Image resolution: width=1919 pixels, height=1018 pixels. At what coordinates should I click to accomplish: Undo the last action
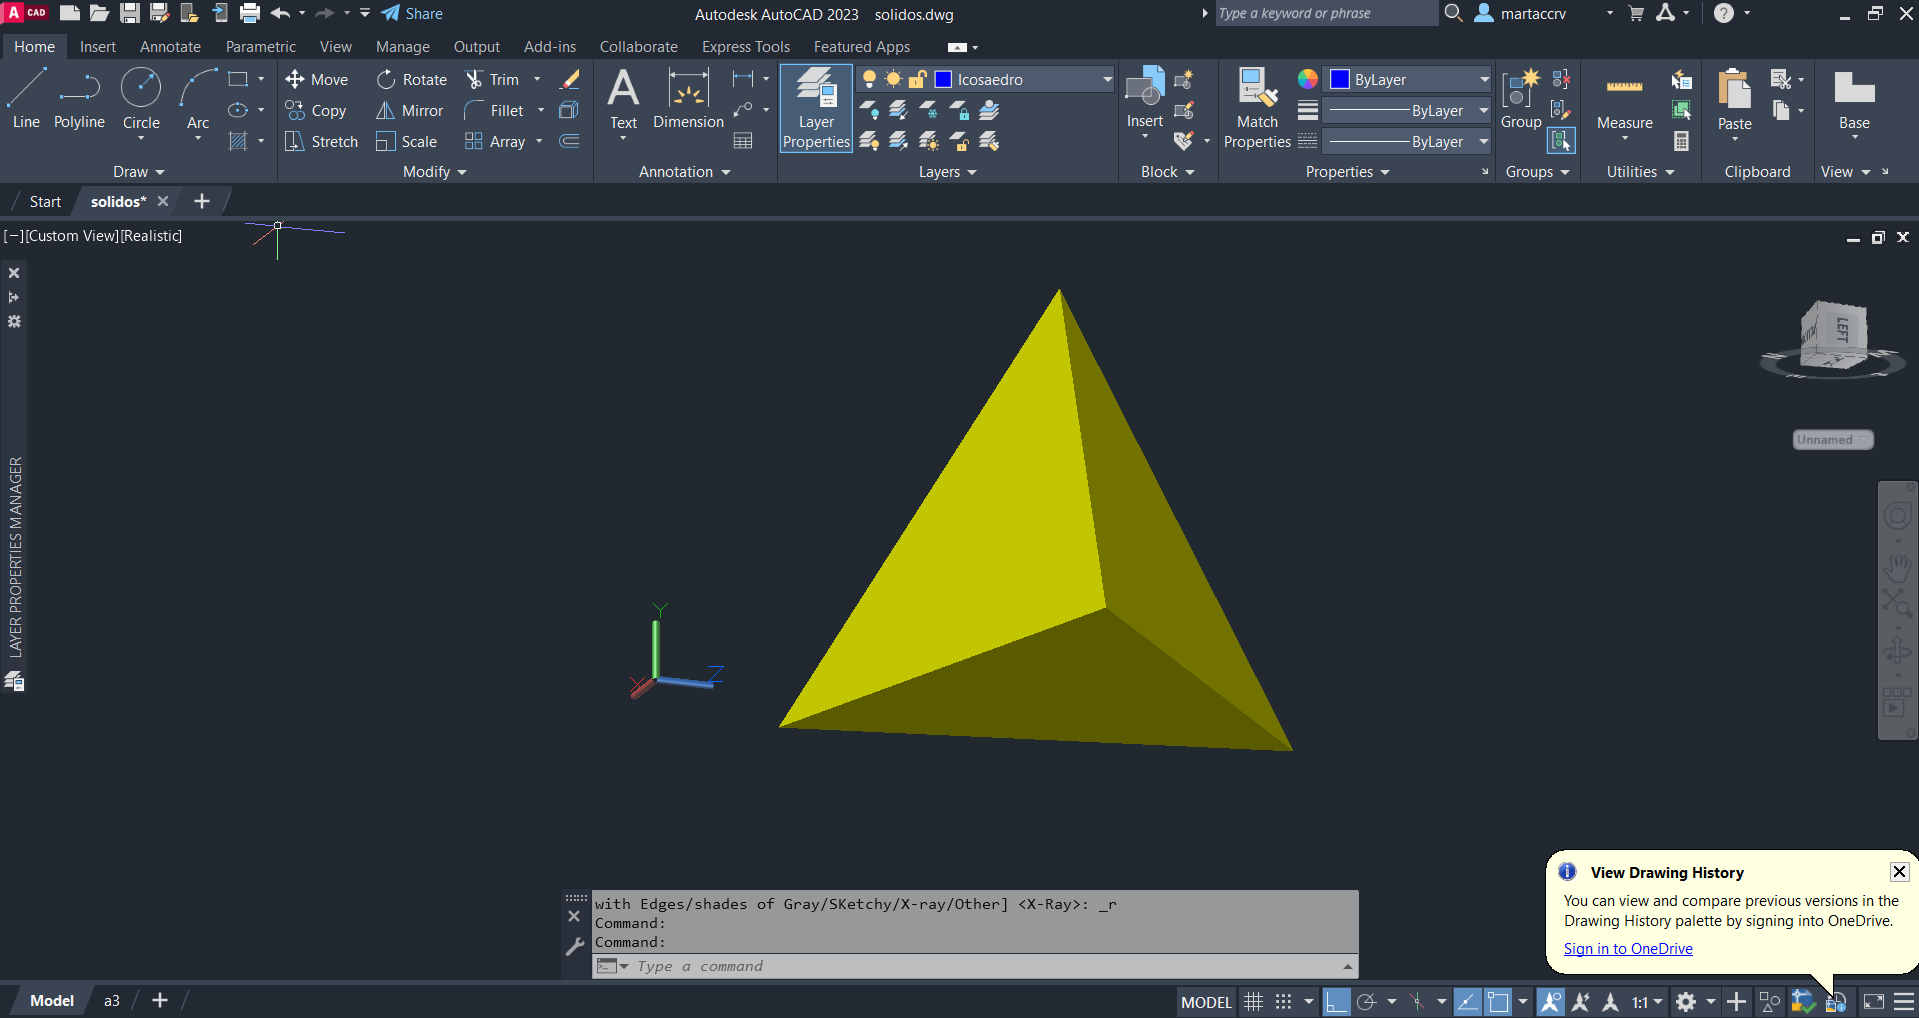280,14
